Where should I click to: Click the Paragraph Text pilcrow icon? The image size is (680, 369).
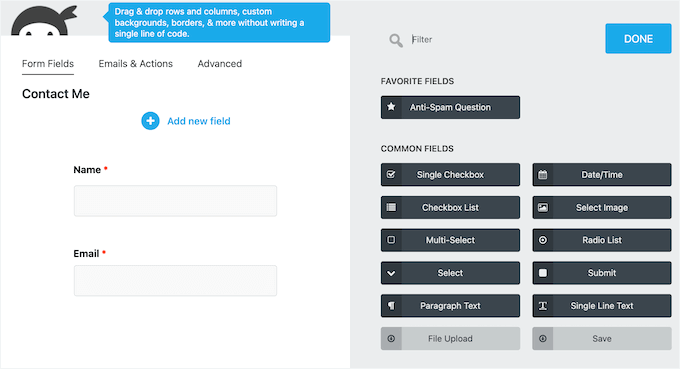click(x=391, y=306)
